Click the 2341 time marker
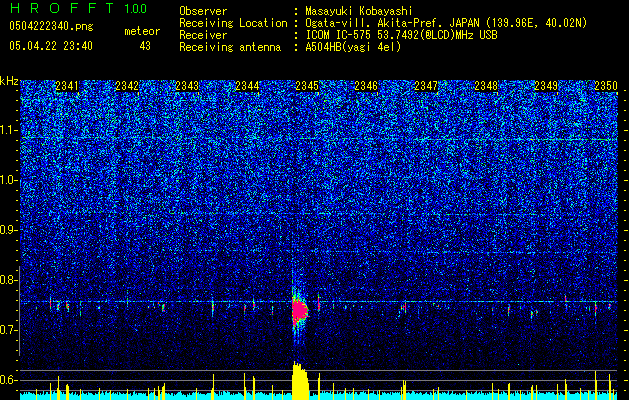 [x=67, y=86]
